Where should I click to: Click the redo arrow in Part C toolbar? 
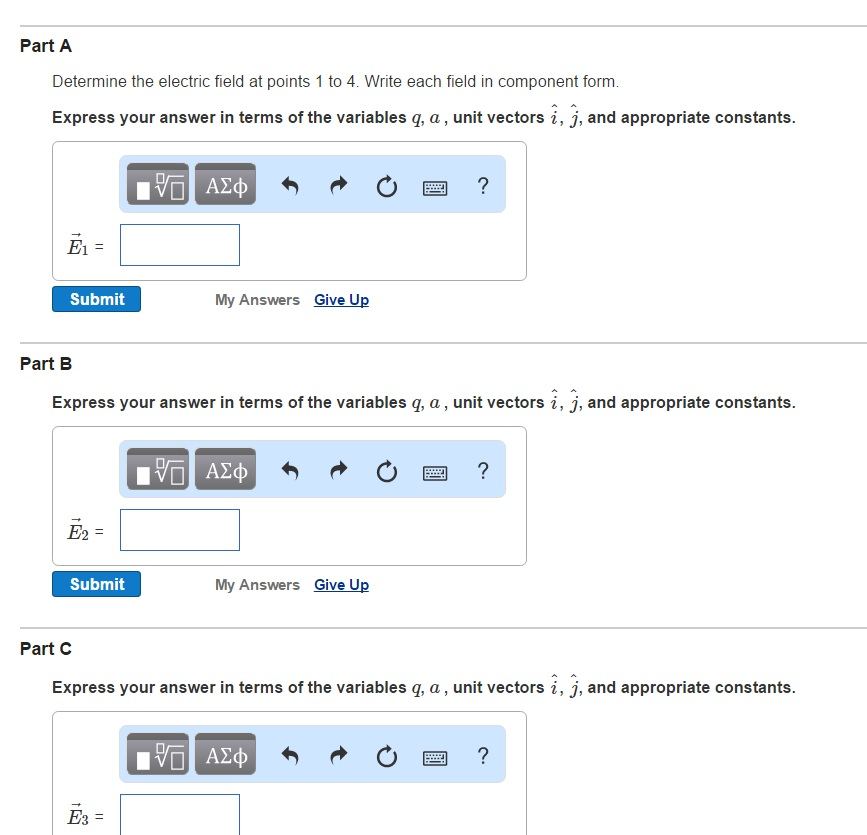click(x=338, y=755)
